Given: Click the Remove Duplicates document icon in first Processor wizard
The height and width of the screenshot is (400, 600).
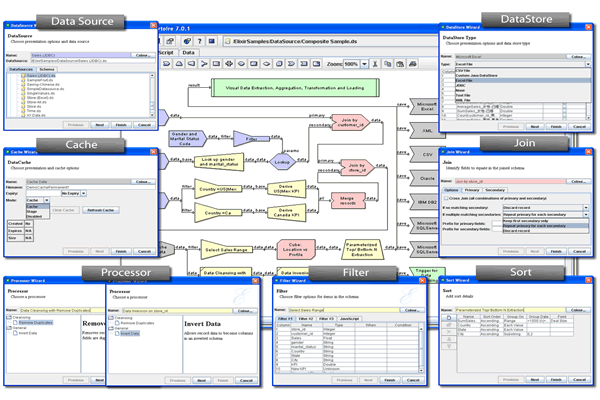Looking at the screenshot, I should [16, 323].
